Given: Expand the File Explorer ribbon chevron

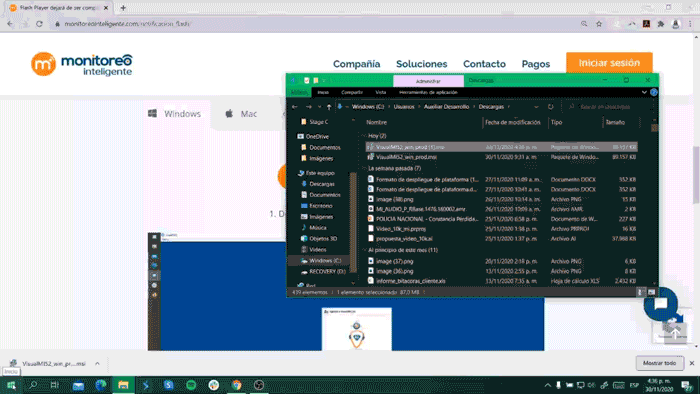Looking at the screenshot, I should pos(644,92).
